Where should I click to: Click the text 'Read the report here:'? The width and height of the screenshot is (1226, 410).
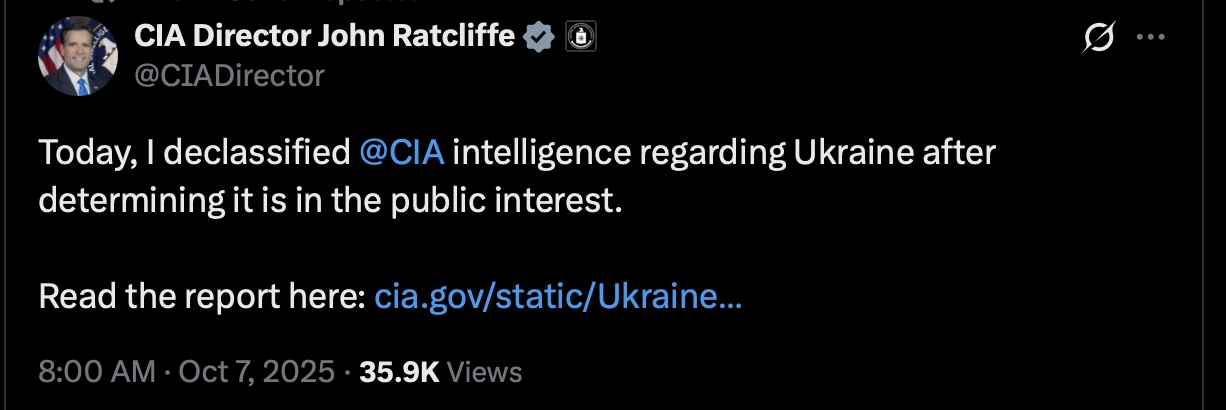(x=201, y=297)
